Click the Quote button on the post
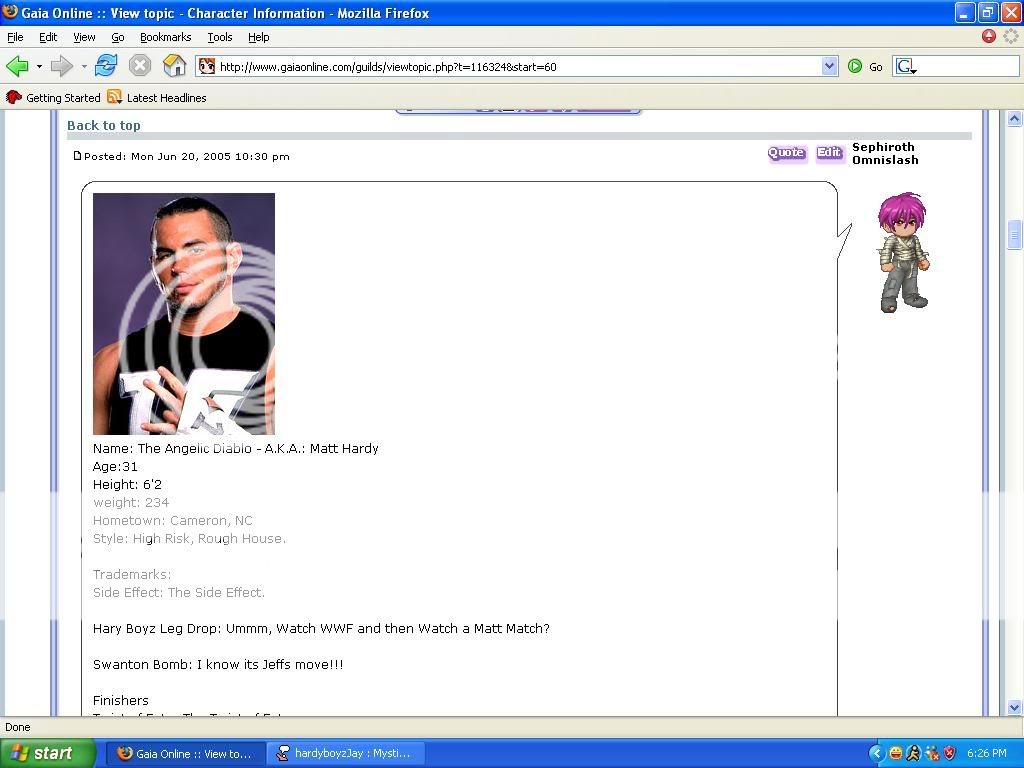The width and height of the screenshot is (1024, 768). point(787,153)
